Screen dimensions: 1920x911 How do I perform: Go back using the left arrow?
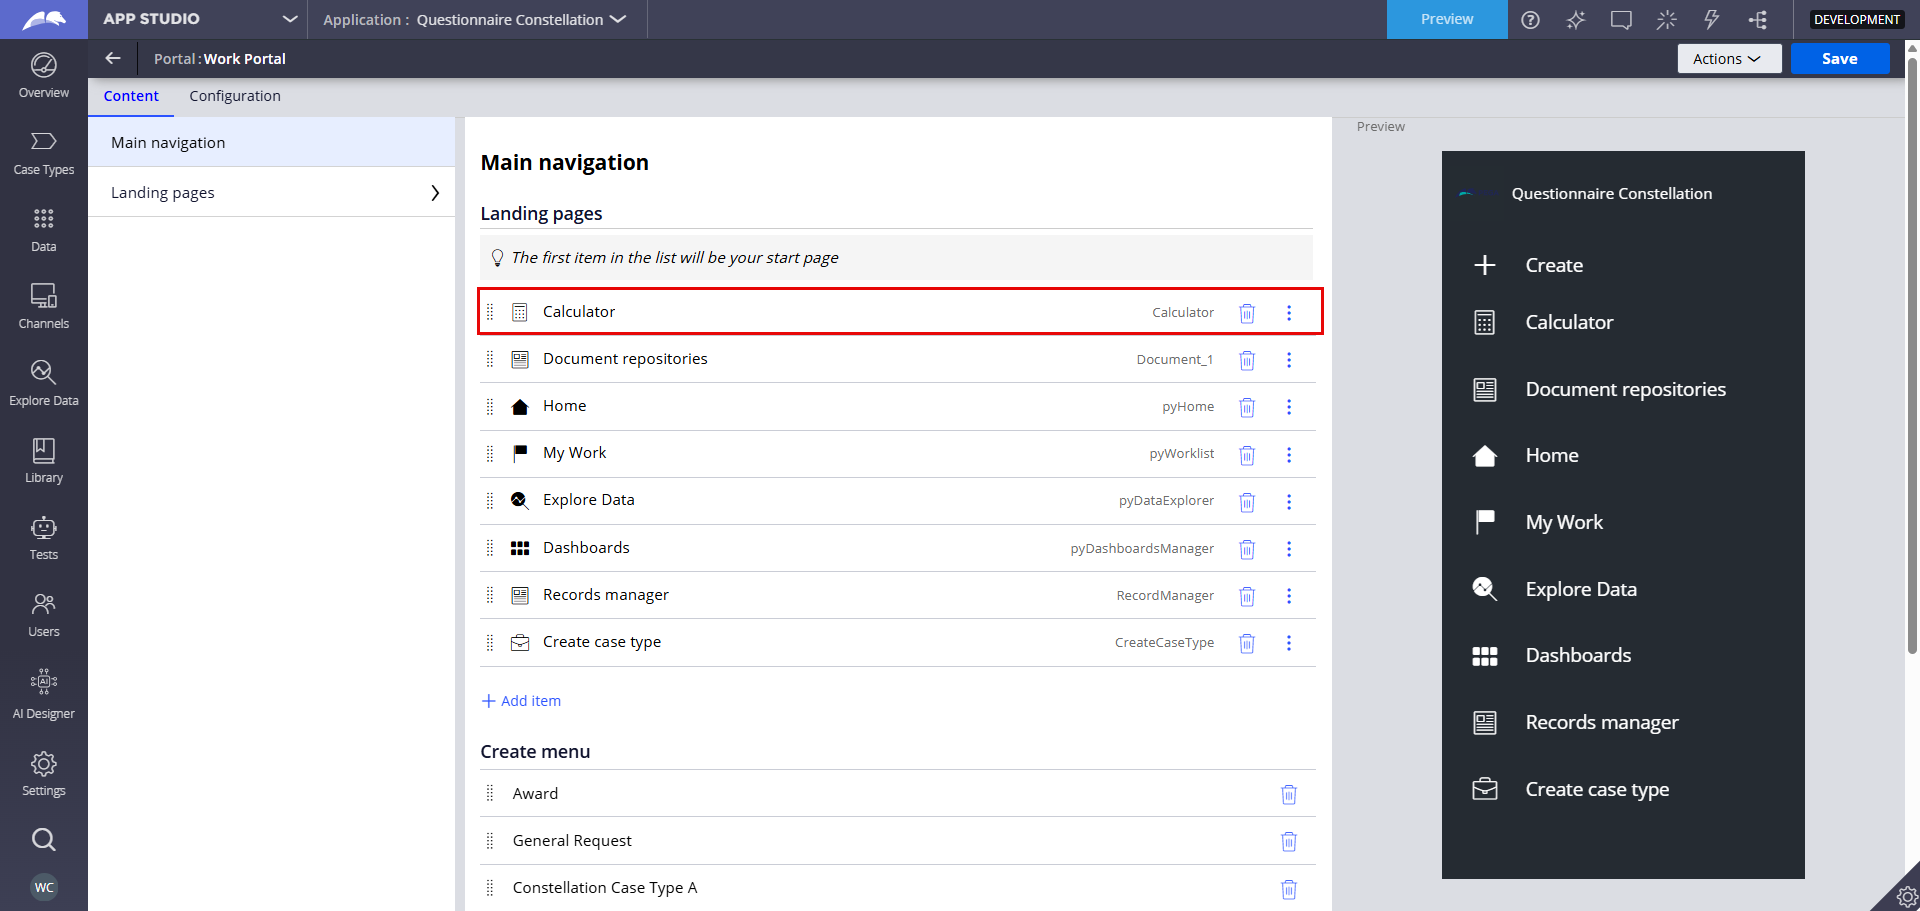(113, 59)
